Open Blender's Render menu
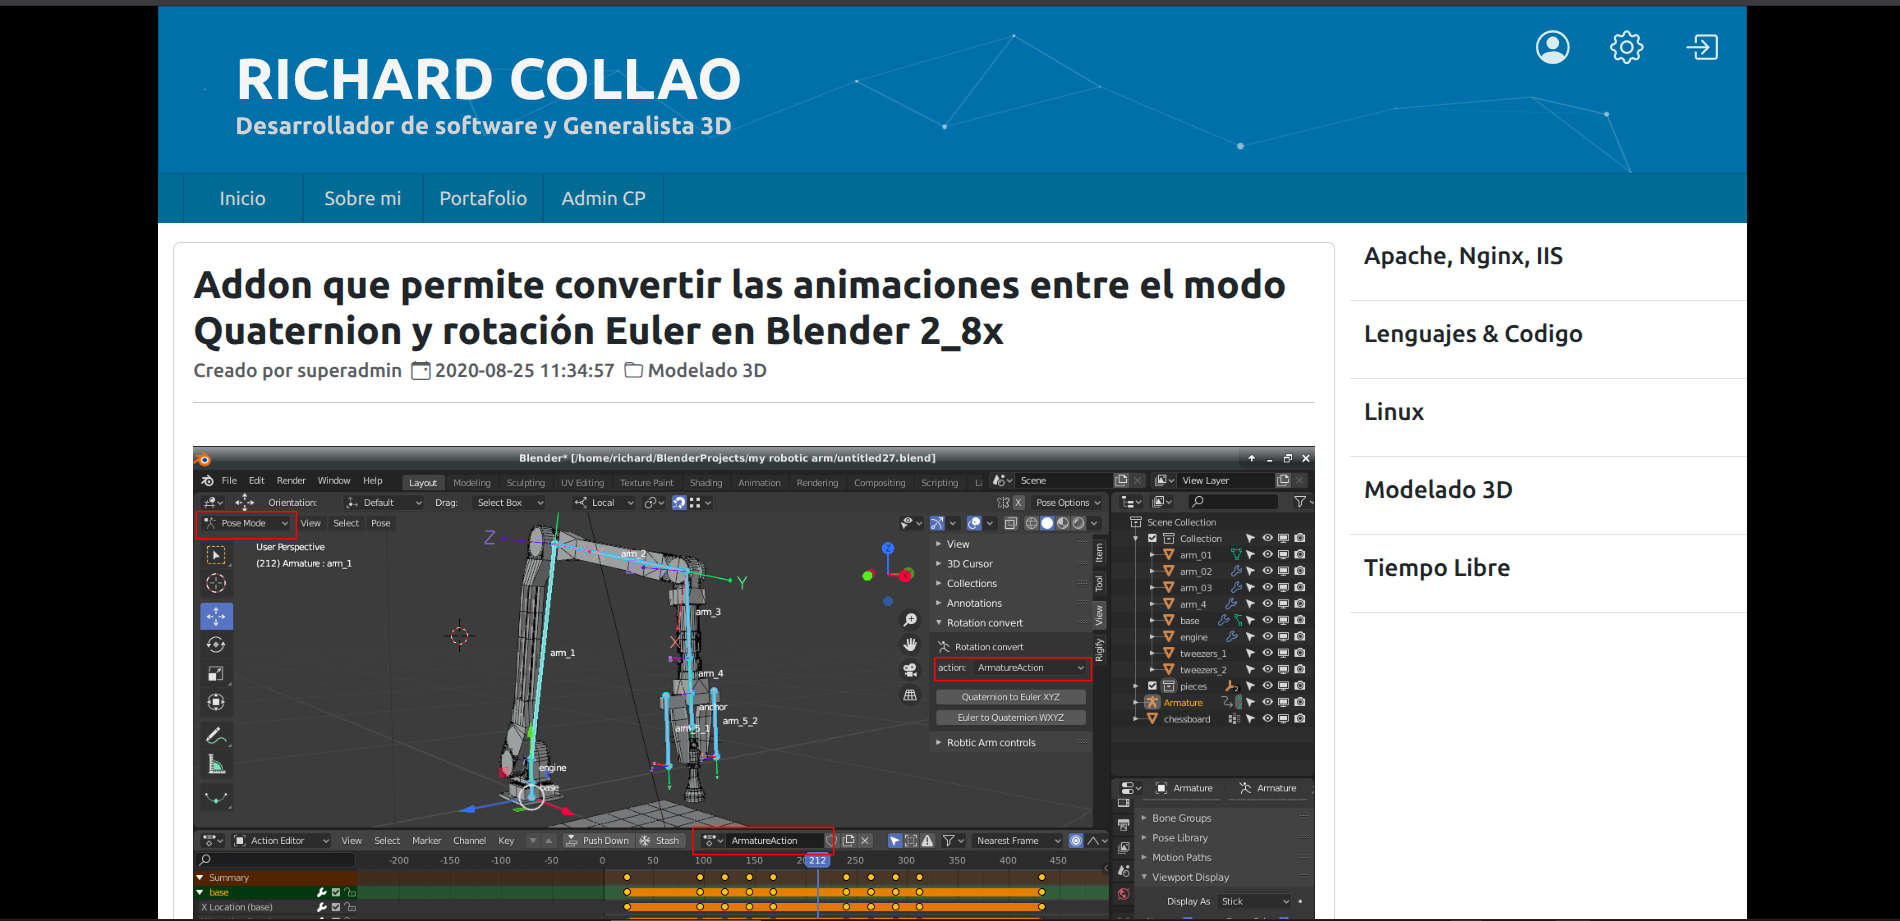Screen dimensions: 1900x921 pyautogui.click(x=291, y=481)
